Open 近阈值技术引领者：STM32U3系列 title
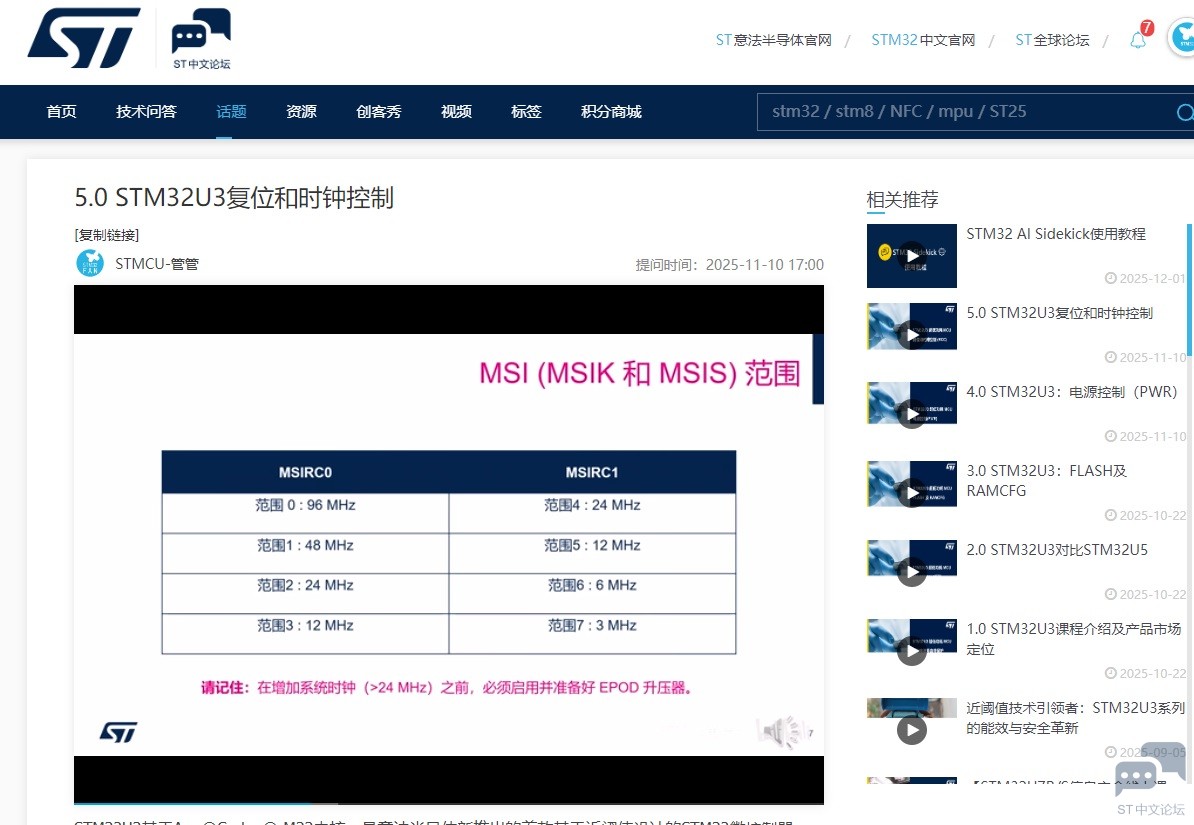This screenshot has width=1194, height=825. pyautogui.click(x=1075, y=718)
